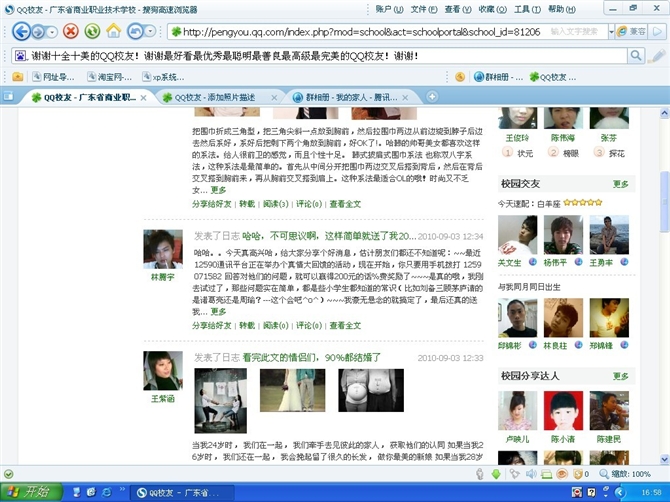Stop page loading with red X icon
The width and height of the screenshot is (670, 502).
click(x=71, y=31)
